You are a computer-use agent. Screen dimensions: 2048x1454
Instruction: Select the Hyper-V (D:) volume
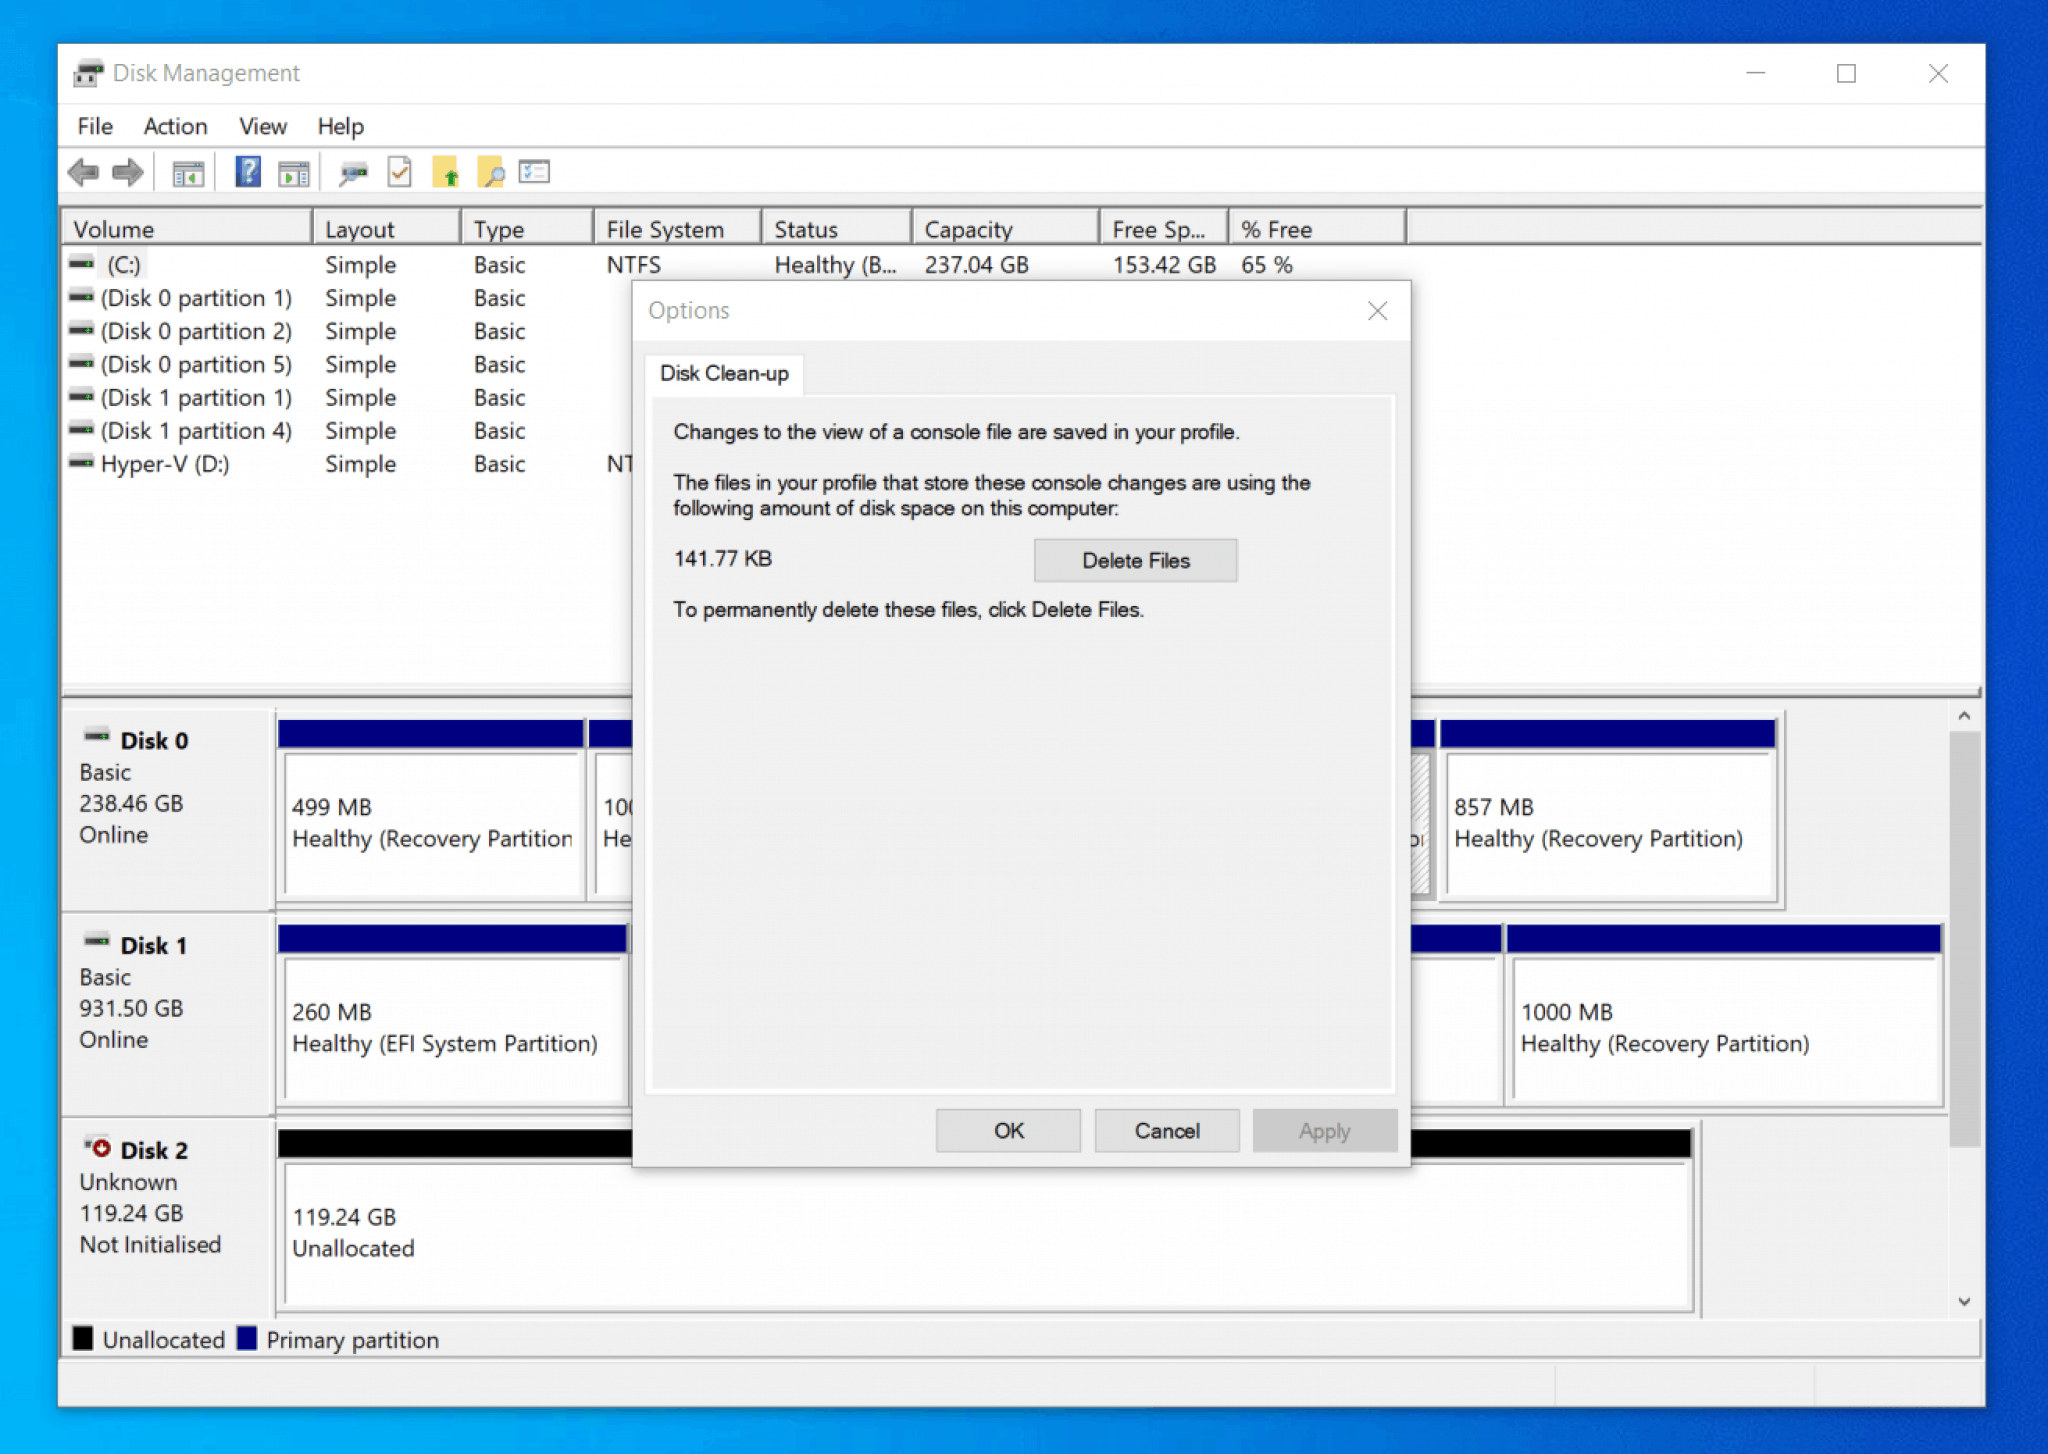tap(163, 463)
